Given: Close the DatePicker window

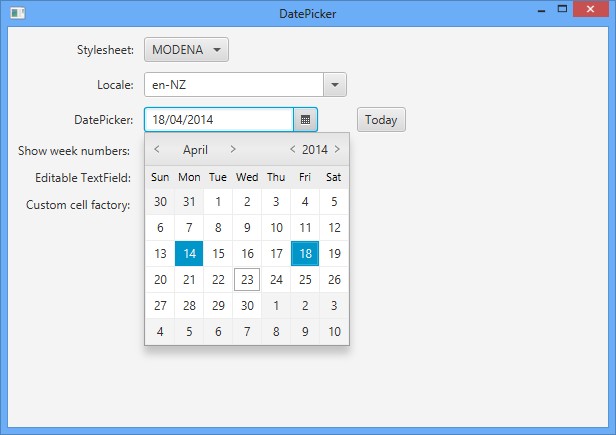Looking at the screenshot, I should click(x=592, y=10).
